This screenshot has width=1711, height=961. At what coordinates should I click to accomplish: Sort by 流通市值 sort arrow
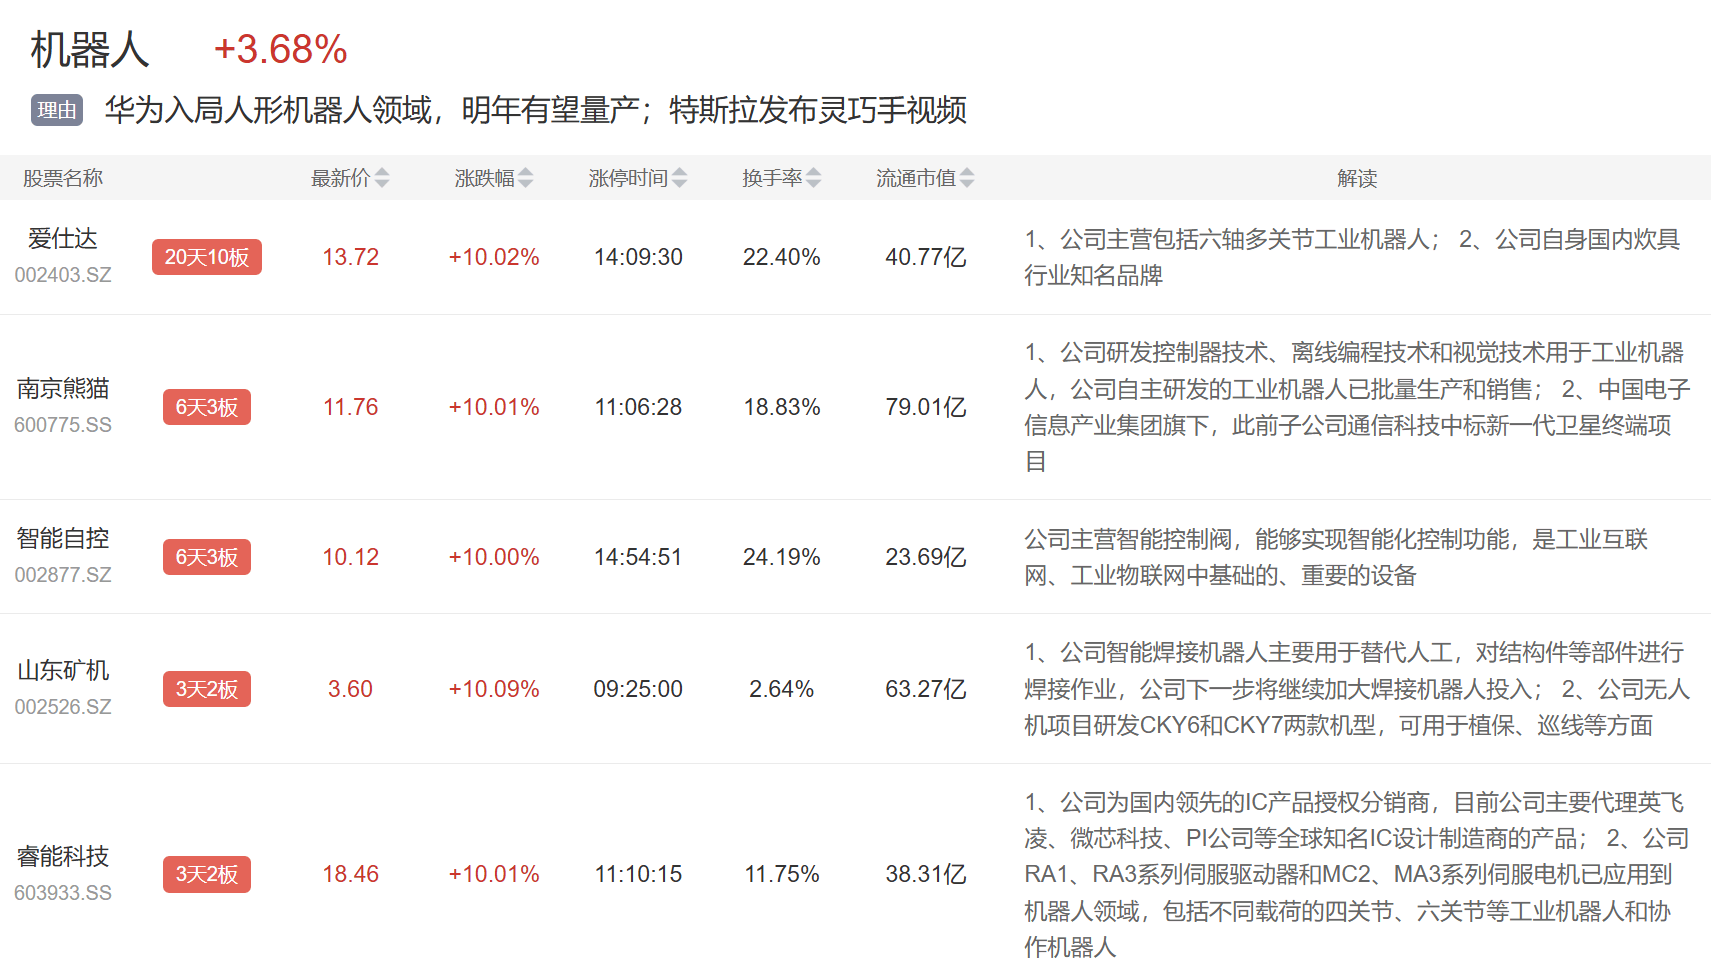[x=967, y=177]
